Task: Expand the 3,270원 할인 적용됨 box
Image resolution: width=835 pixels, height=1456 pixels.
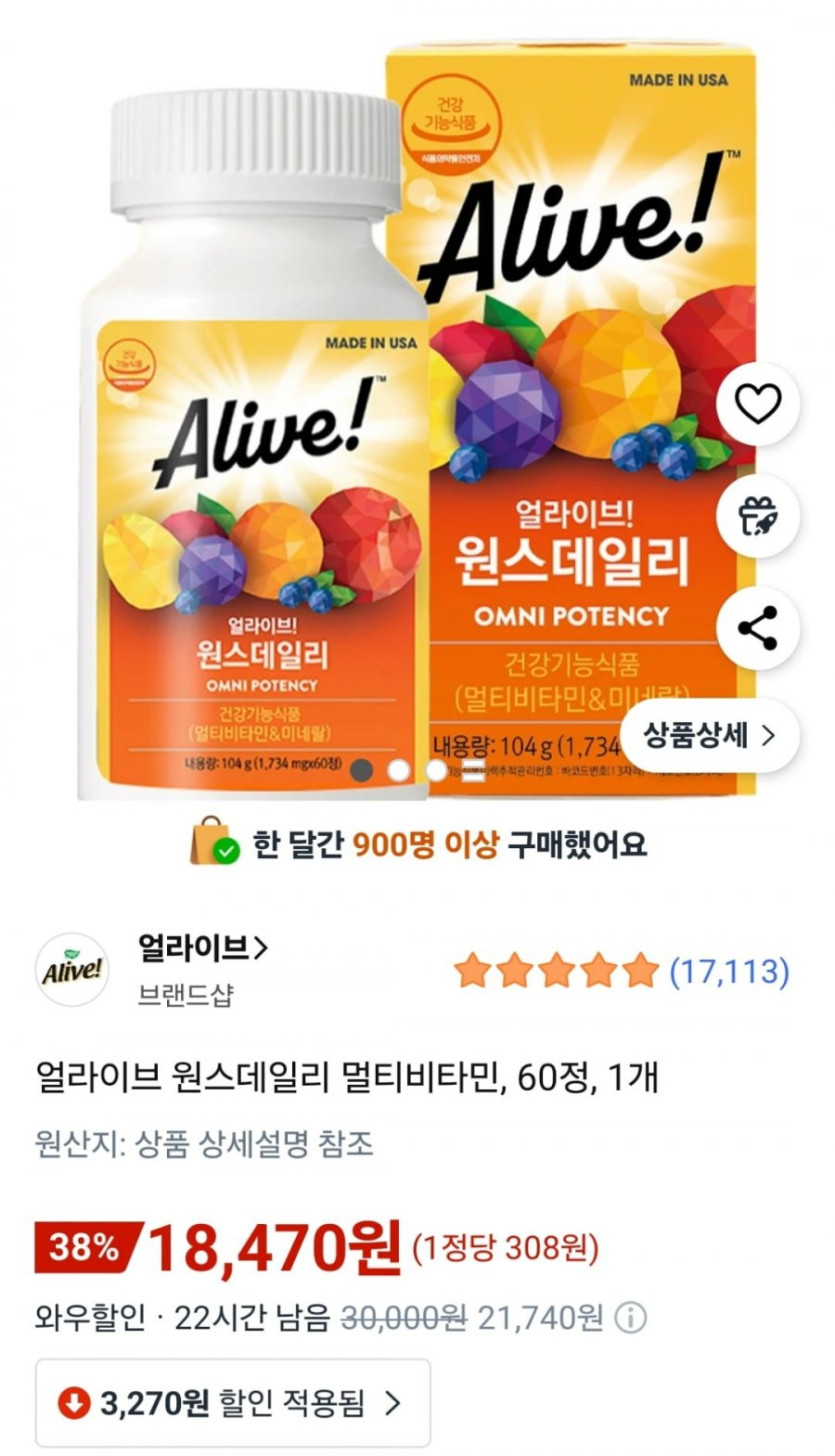Action: 233,1403
